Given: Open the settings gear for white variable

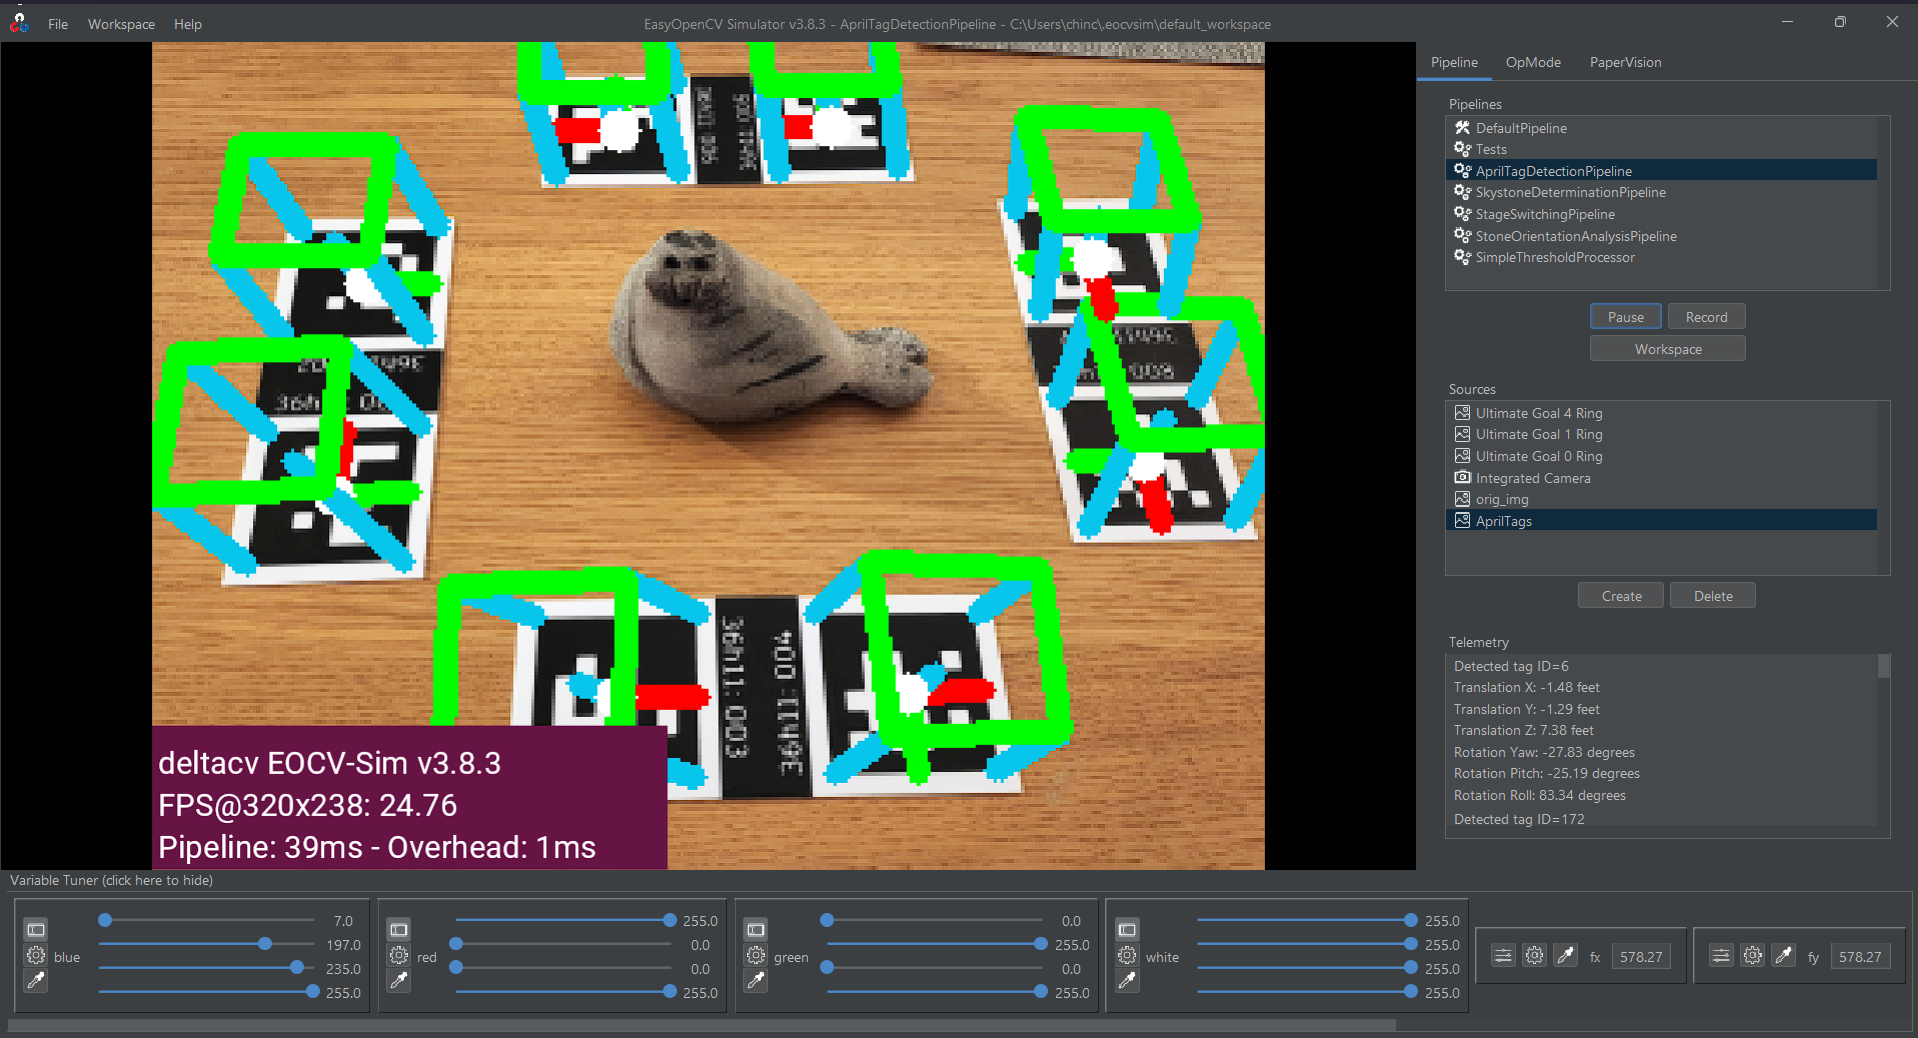Looking at the screenshot, I should (1127, 956).
